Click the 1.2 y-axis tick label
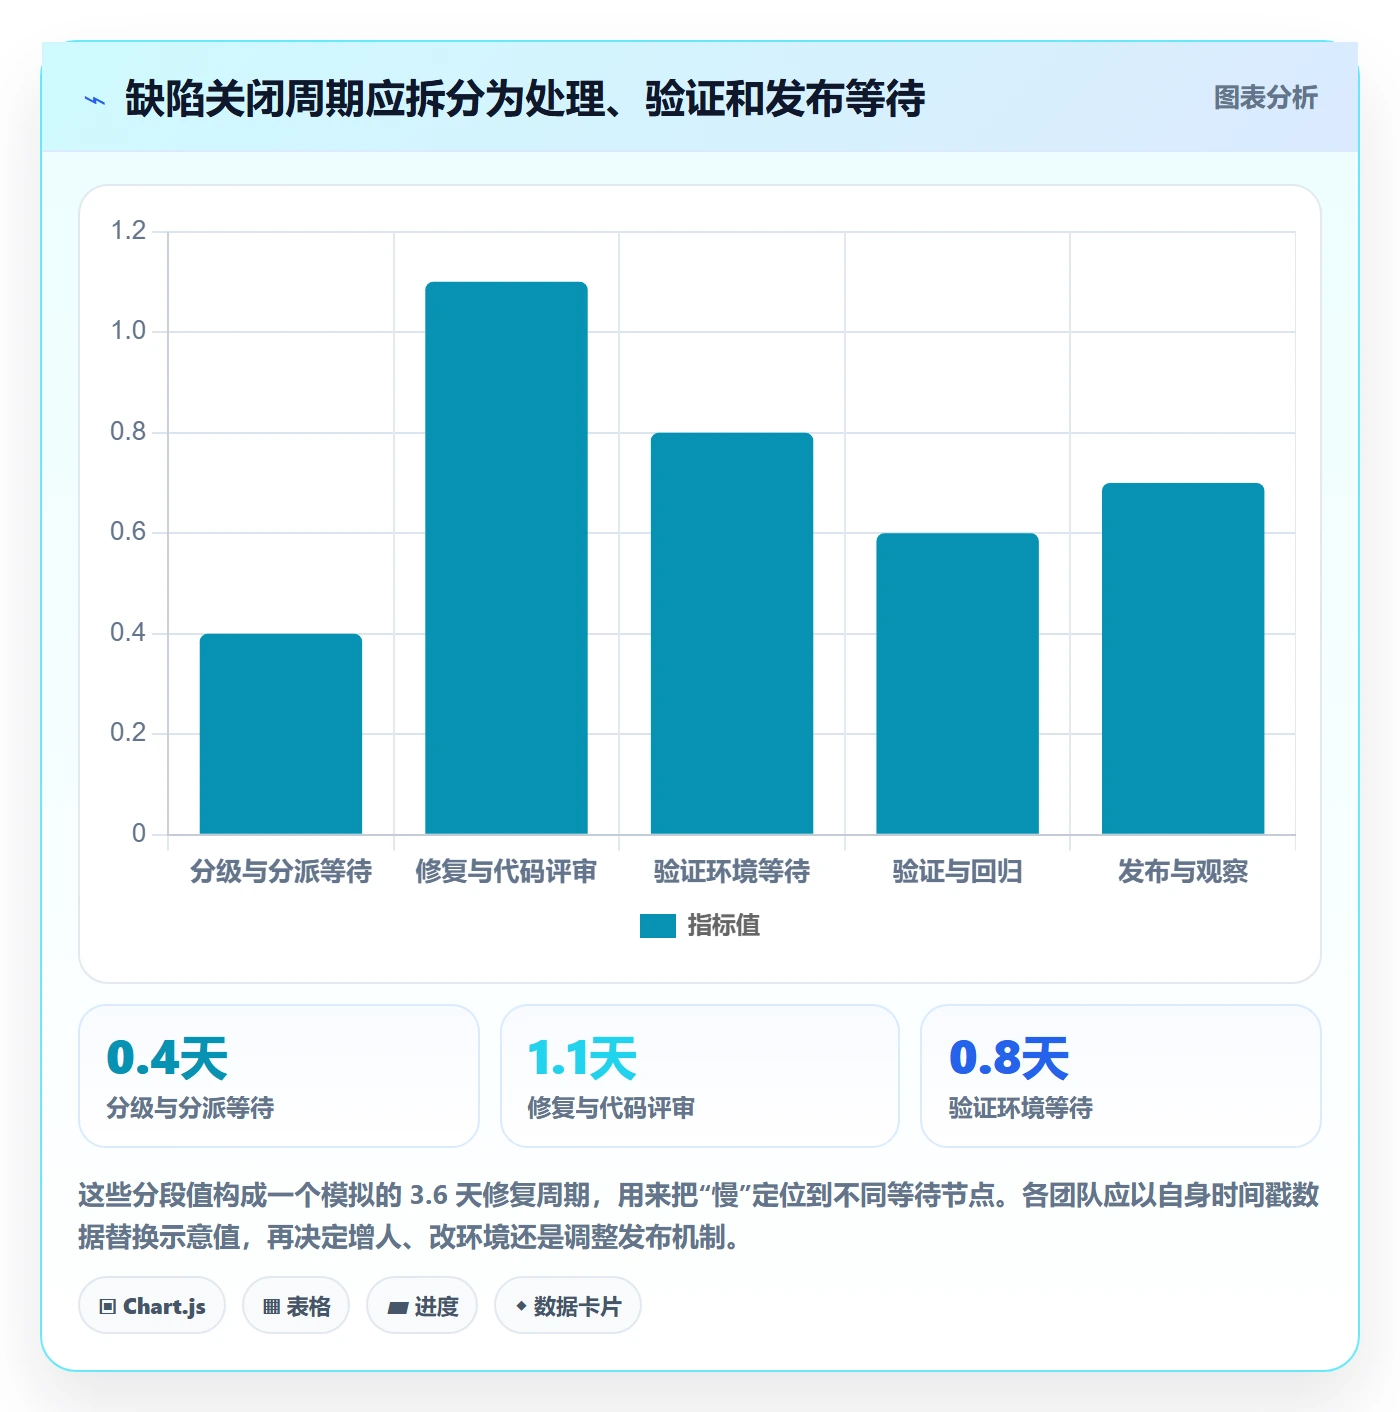1400x1412 pixels. (128, 231)
